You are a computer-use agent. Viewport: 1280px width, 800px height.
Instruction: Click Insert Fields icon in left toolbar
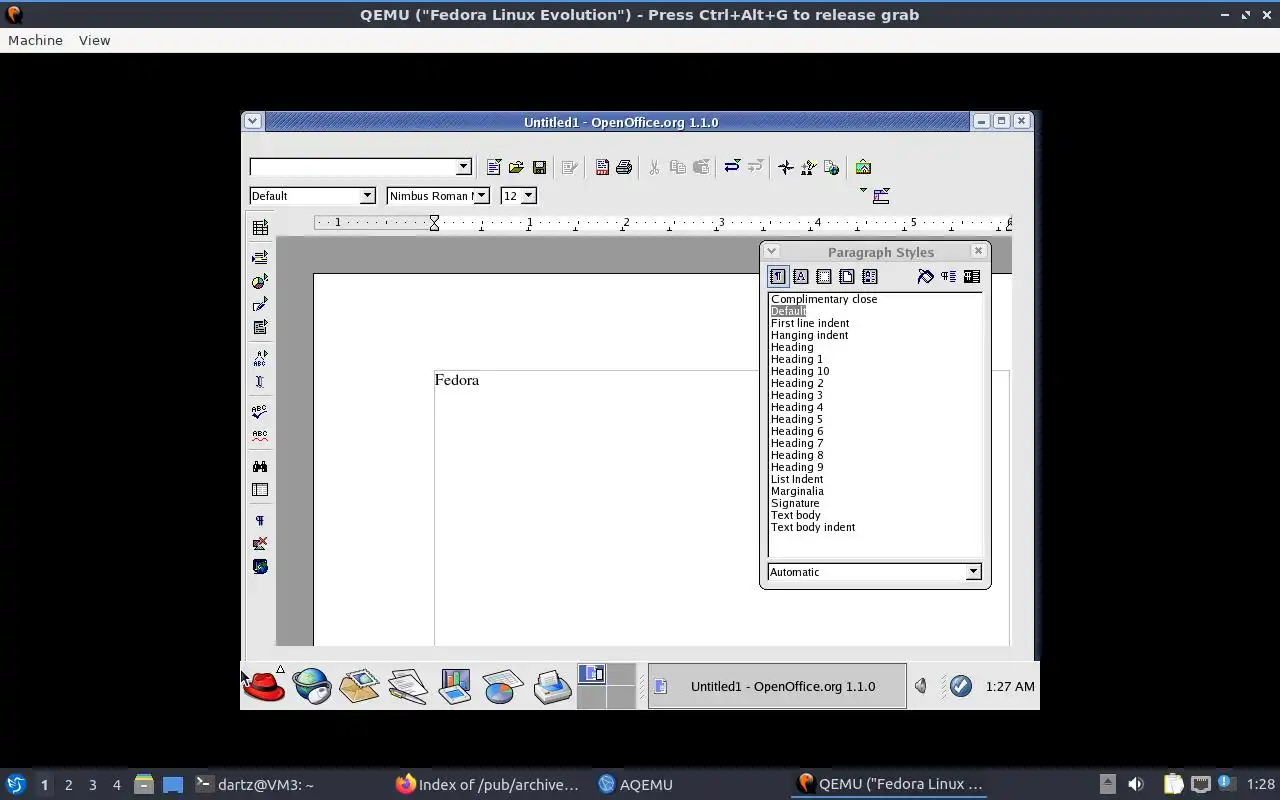click(260, 258)
